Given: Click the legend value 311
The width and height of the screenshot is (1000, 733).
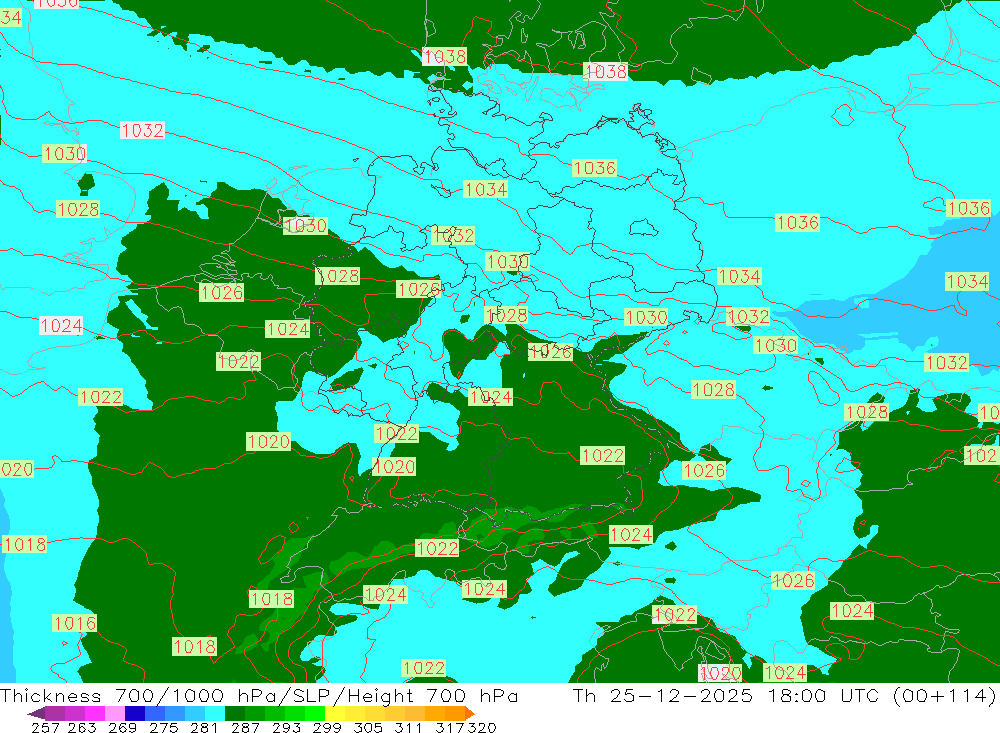Looking at the screenshot, I should tap(408, 727).
